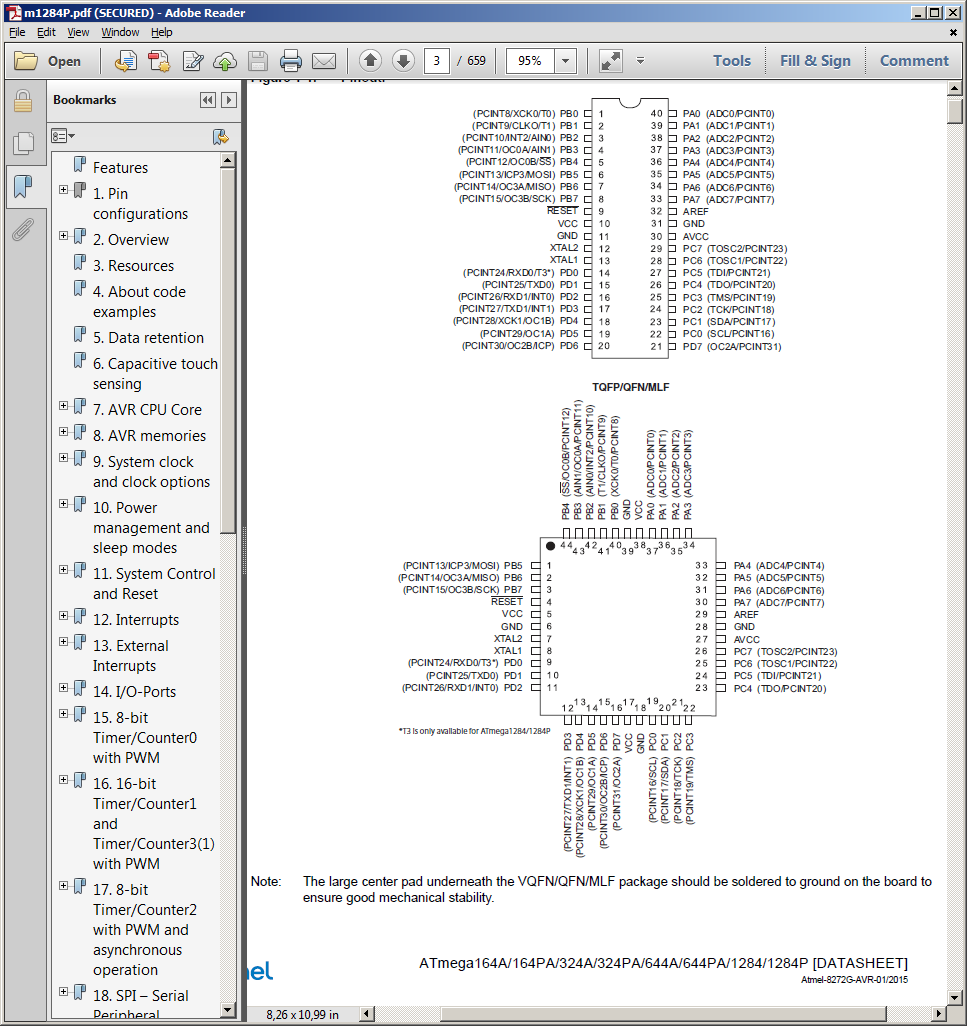This screenshot has width=967, height=1026.
Task: Open the Attachments paperclip panel
Action: pyautogui.click(x=23, y=230)
